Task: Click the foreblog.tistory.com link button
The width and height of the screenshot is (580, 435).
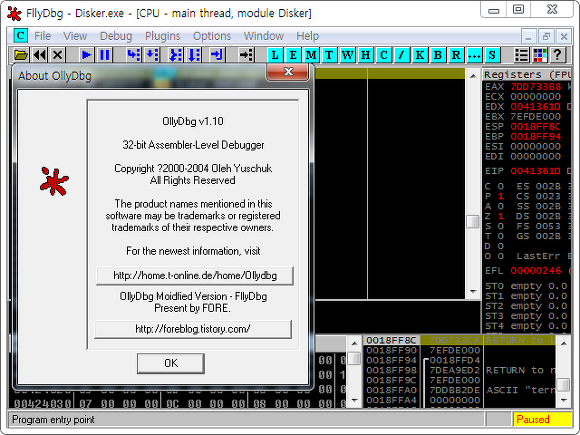Action: (x=193, y=329)
